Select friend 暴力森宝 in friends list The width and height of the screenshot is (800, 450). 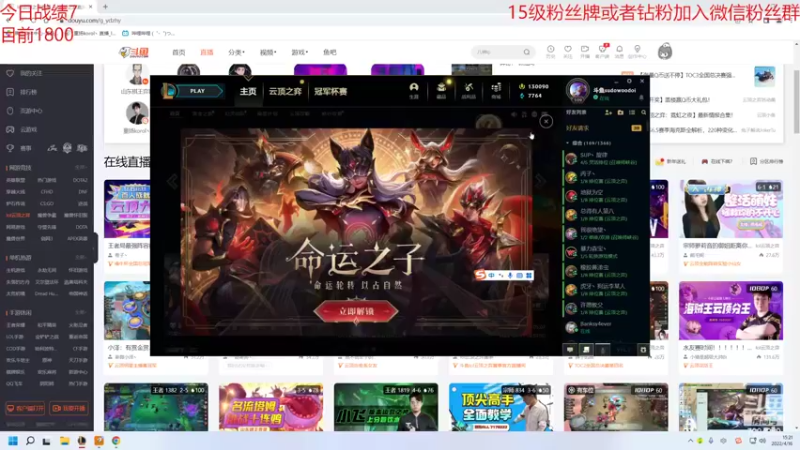tap(604, 252)
